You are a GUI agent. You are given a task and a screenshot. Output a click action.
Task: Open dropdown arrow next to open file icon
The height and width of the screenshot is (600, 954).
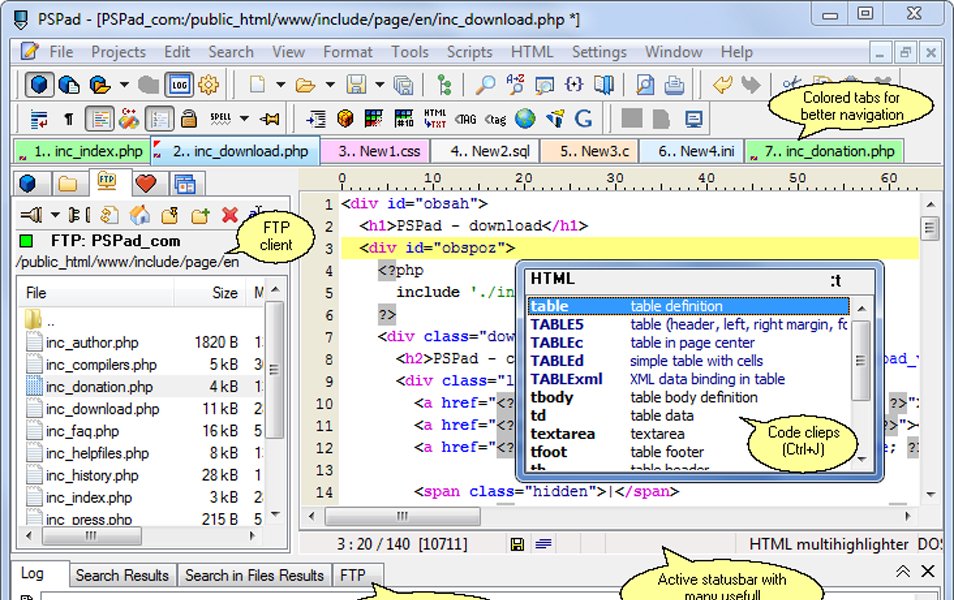[x=330, y=85]
